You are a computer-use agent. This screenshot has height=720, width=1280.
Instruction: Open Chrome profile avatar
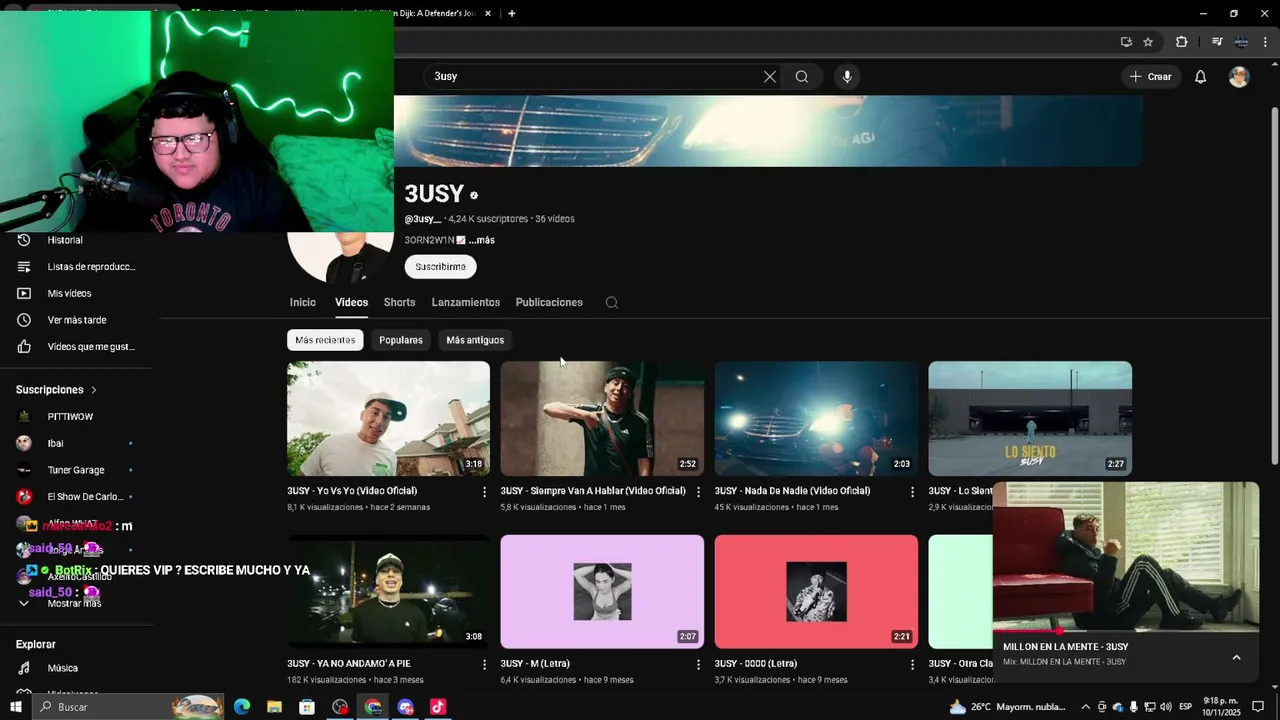pyautogui.click(x=1241, y=42)
